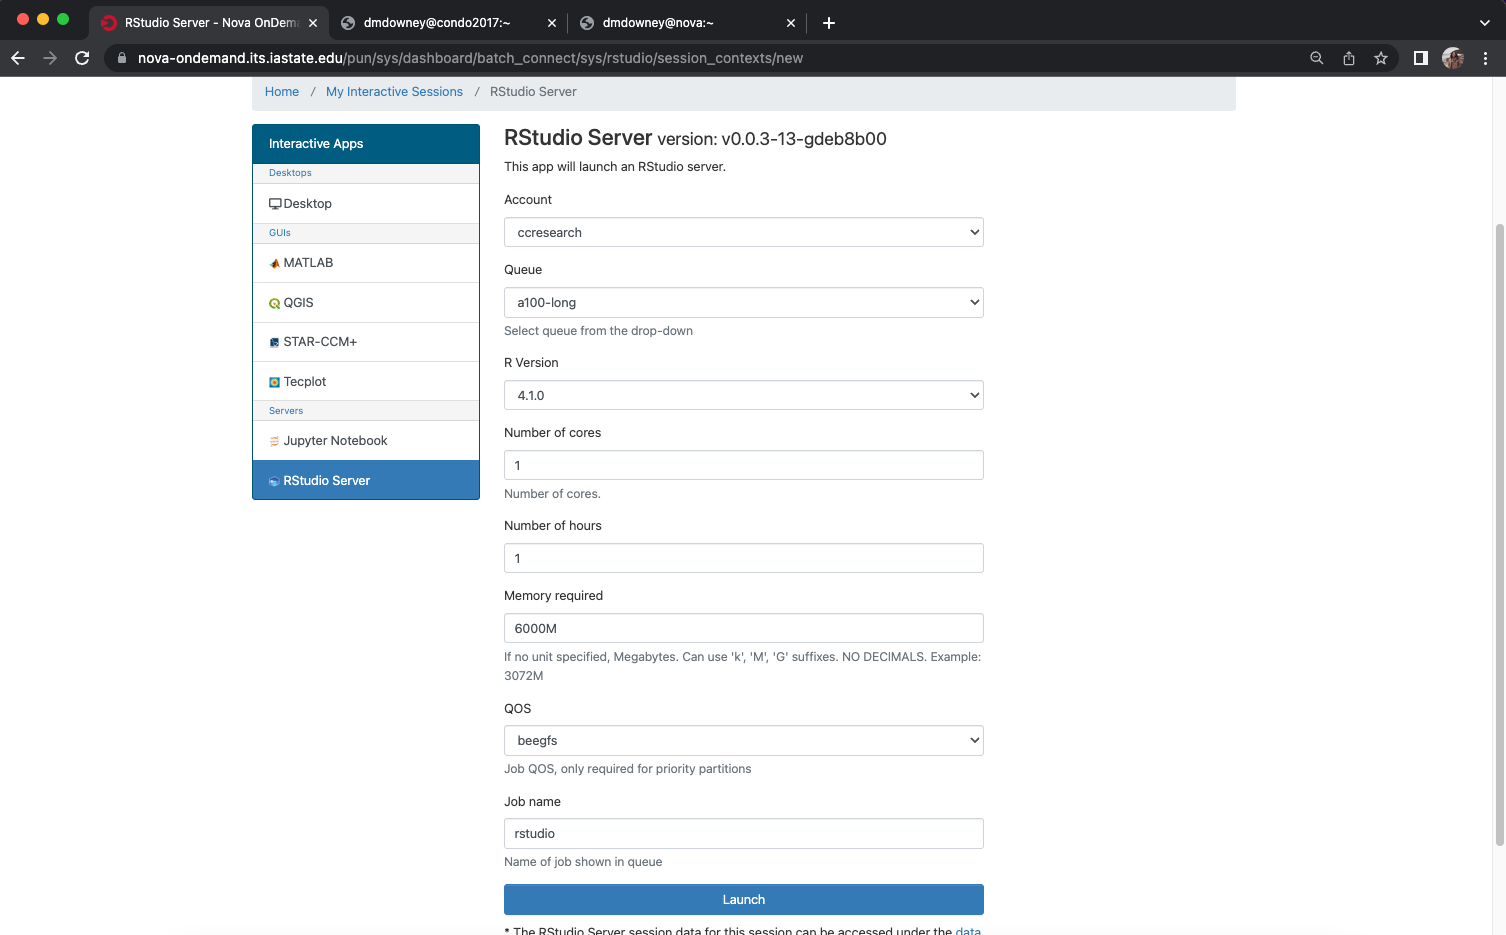1506x935 pixels.
Task: Open the QOS dropdown showing beegfs
Action: (x=744, y=740)
